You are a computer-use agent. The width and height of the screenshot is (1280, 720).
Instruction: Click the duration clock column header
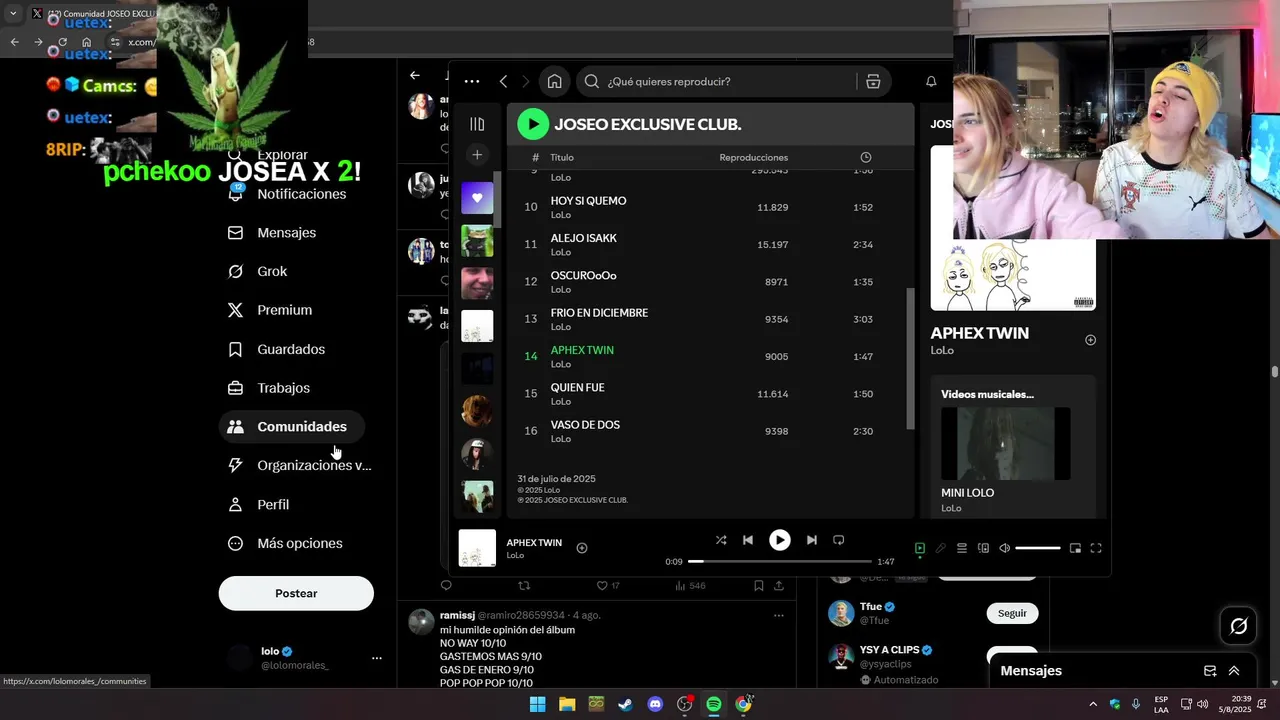[865, 158]
